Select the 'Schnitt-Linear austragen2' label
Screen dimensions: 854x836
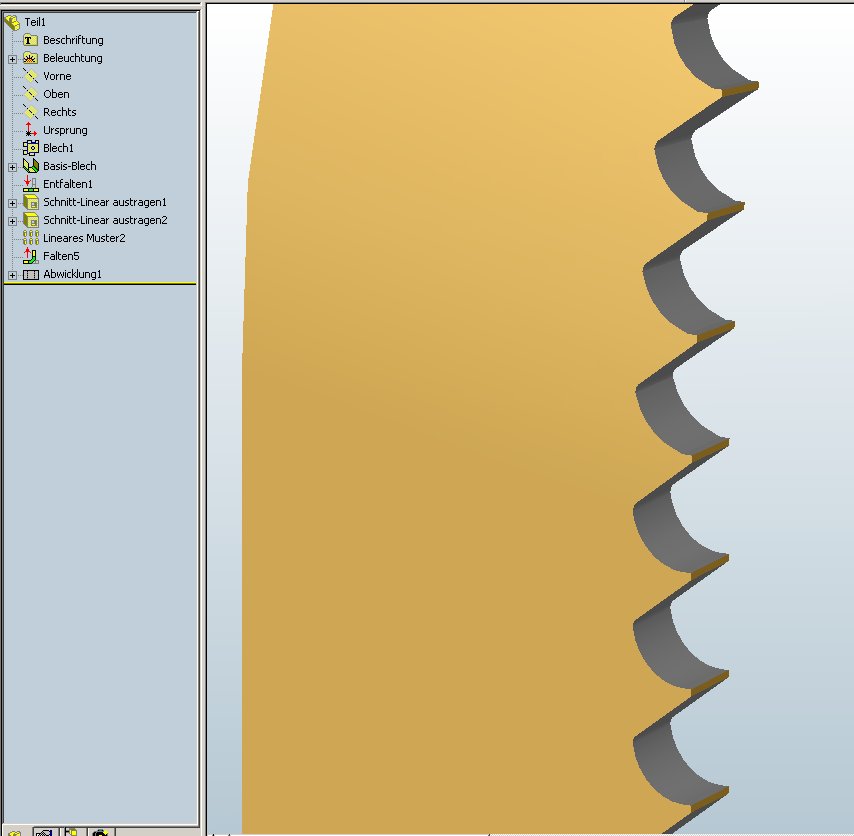click(105, 220)
